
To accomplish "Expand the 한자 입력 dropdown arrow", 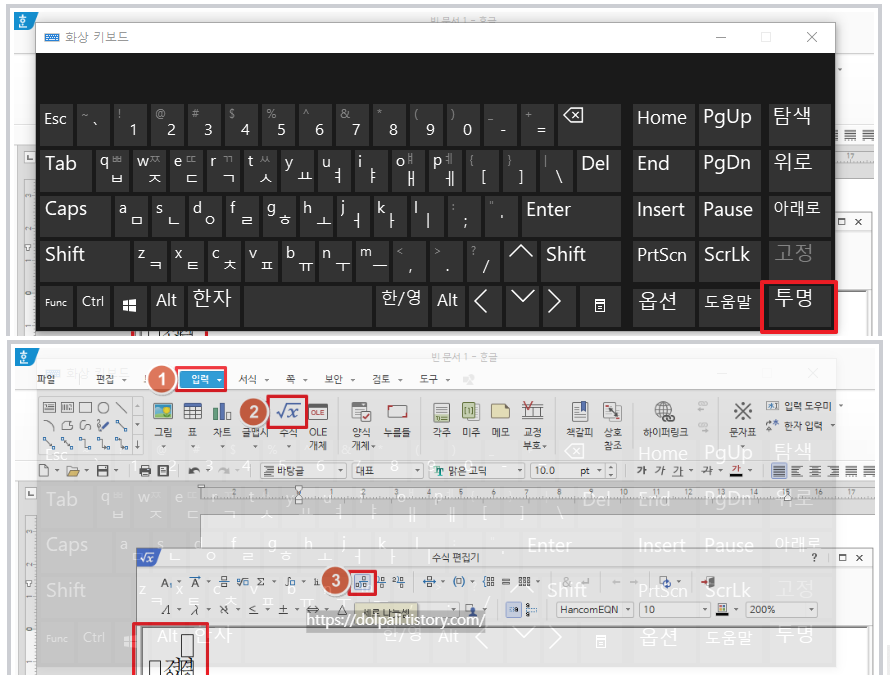I will 833,425.
